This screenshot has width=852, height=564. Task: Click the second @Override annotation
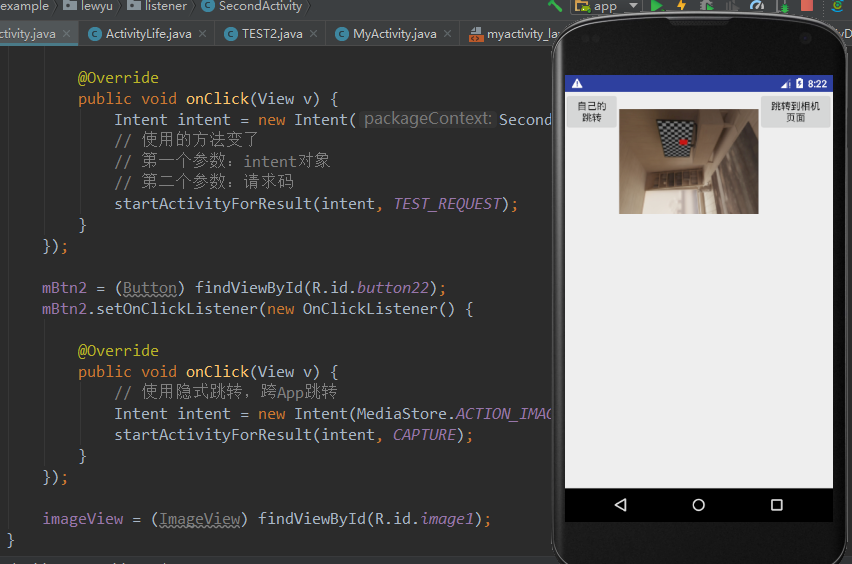click(118, 350)
